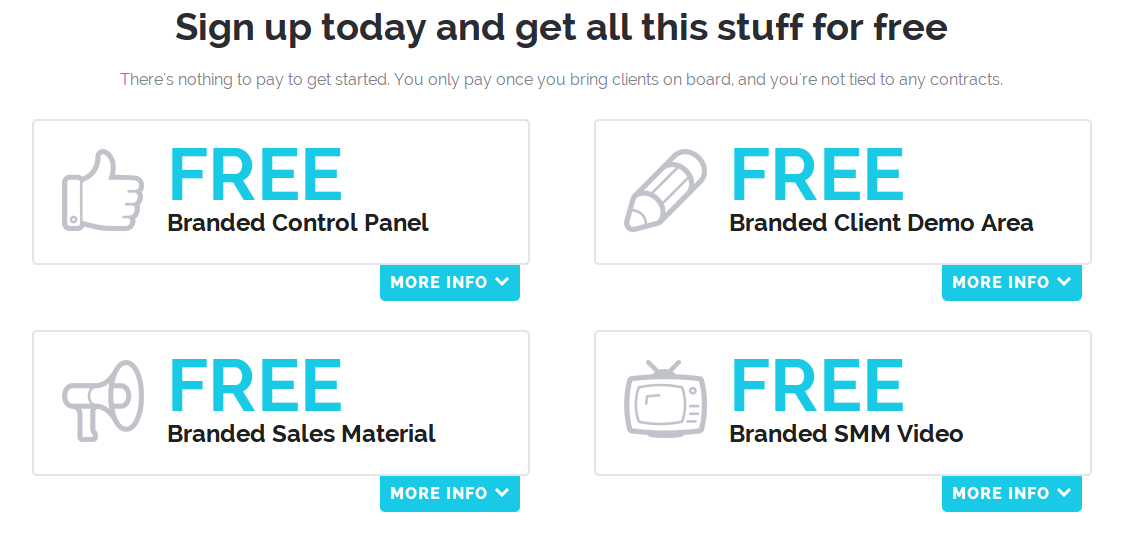Click chevron on SMM Video More Info button
1129x548 pixels.
tap(1064, 492)
